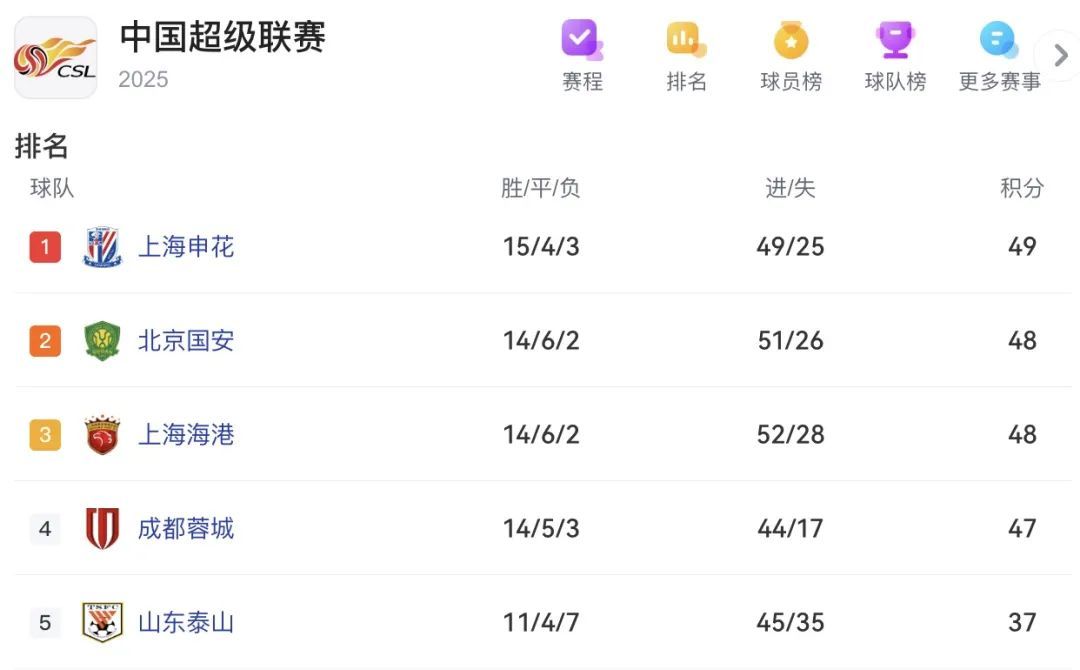Viewport: 1080px width, 670px height.
Task: Expand more options with right chevron arrow
Action: point(1059,56)
